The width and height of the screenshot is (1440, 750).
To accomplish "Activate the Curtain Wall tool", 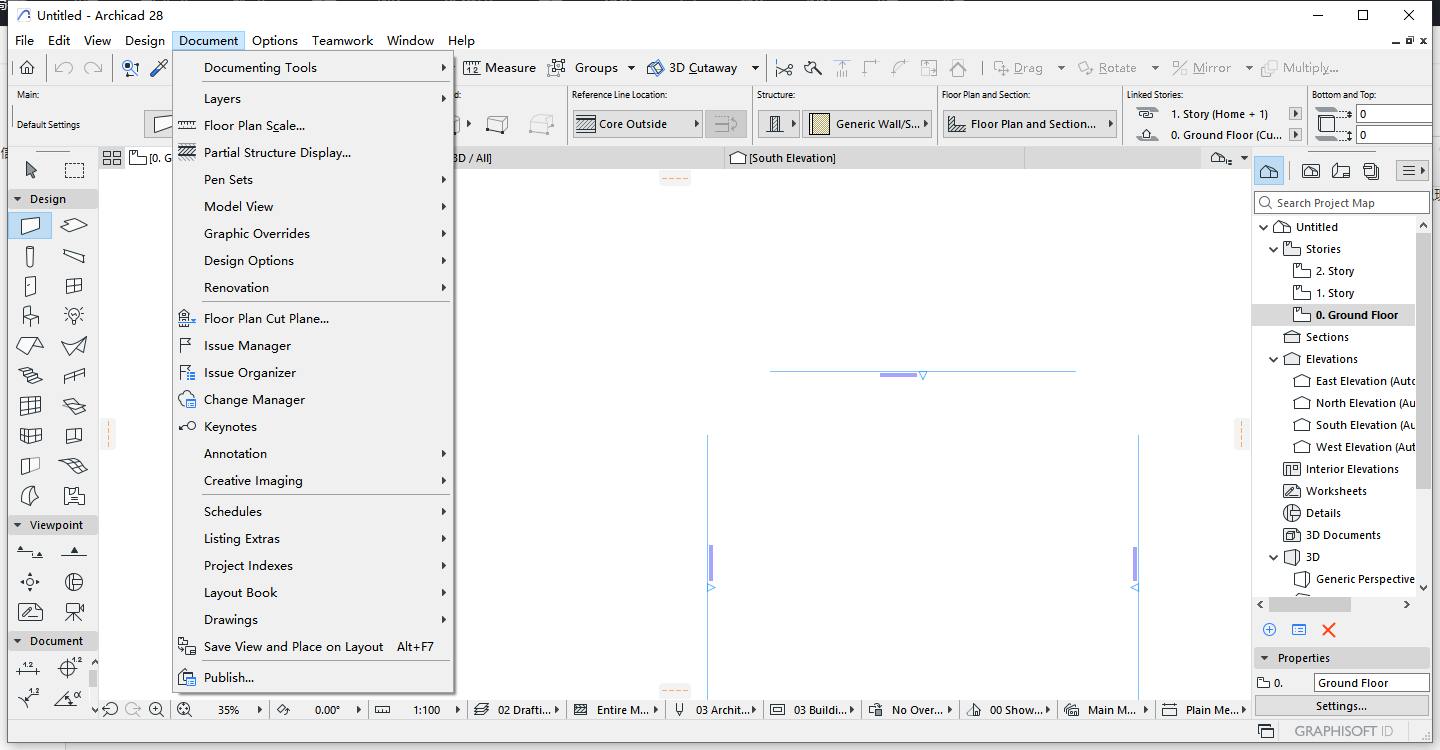I will [x=30, y=406].
